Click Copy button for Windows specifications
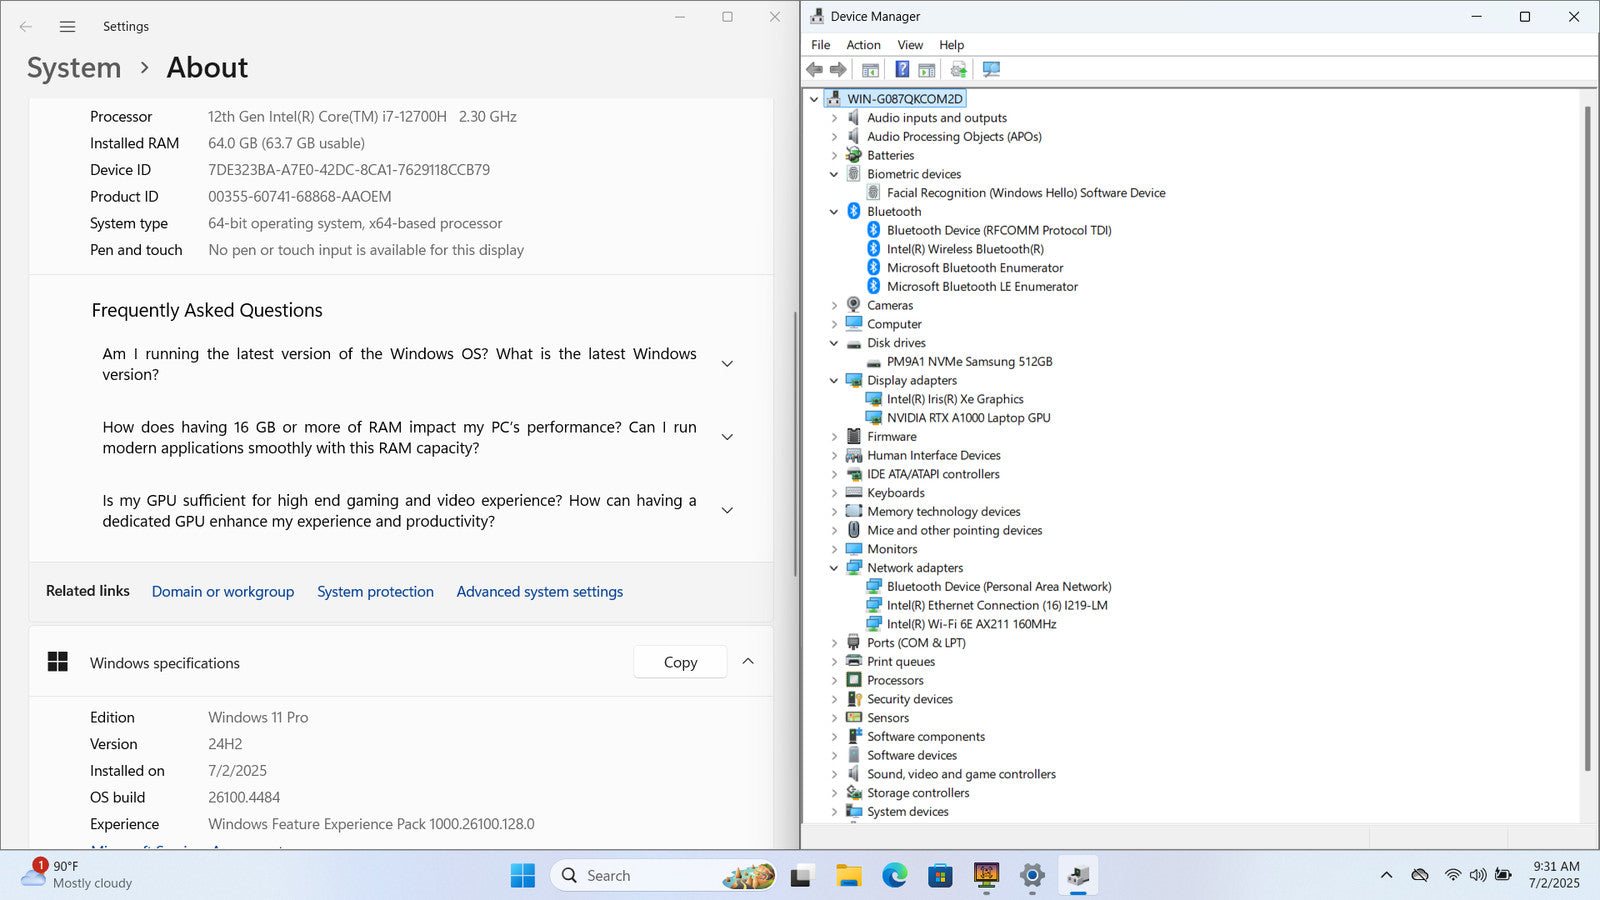1600x900 pixels. [x=680, y=662]
